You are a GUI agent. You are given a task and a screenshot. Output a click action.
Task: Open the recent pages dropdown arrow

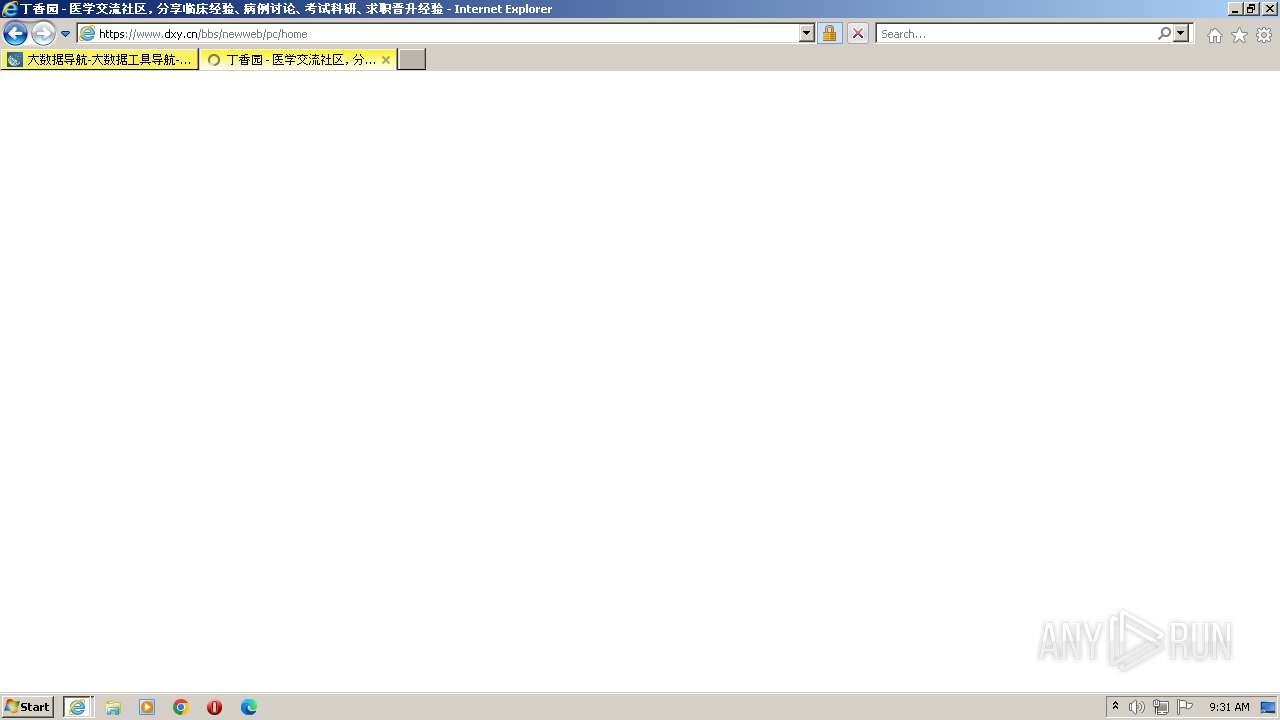click(x=66, y=34)
